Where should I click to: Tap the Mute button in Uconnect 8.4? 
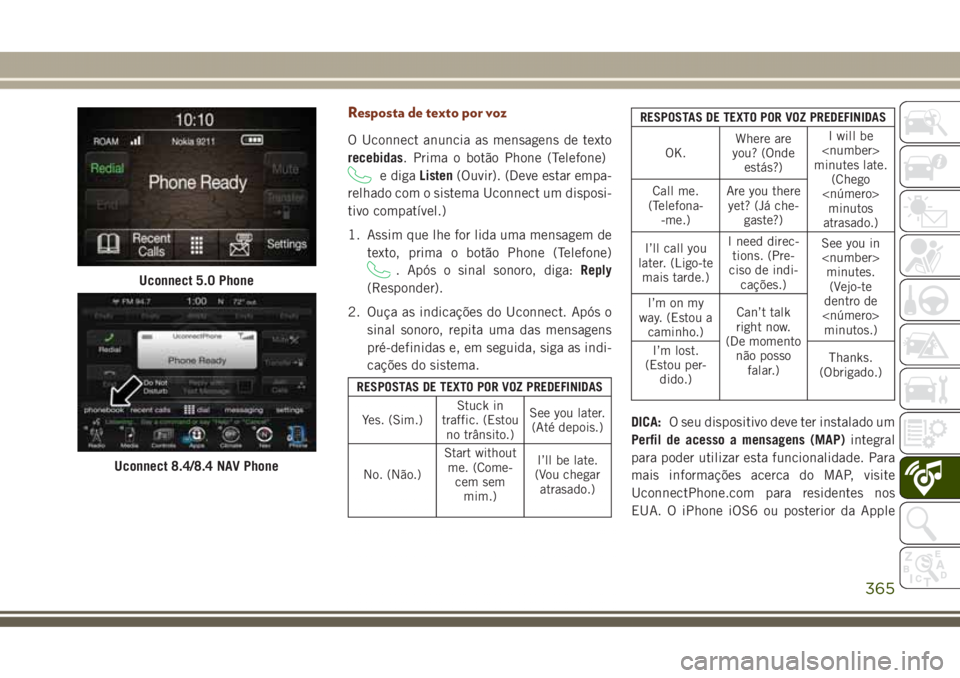[x=285, y=339]
